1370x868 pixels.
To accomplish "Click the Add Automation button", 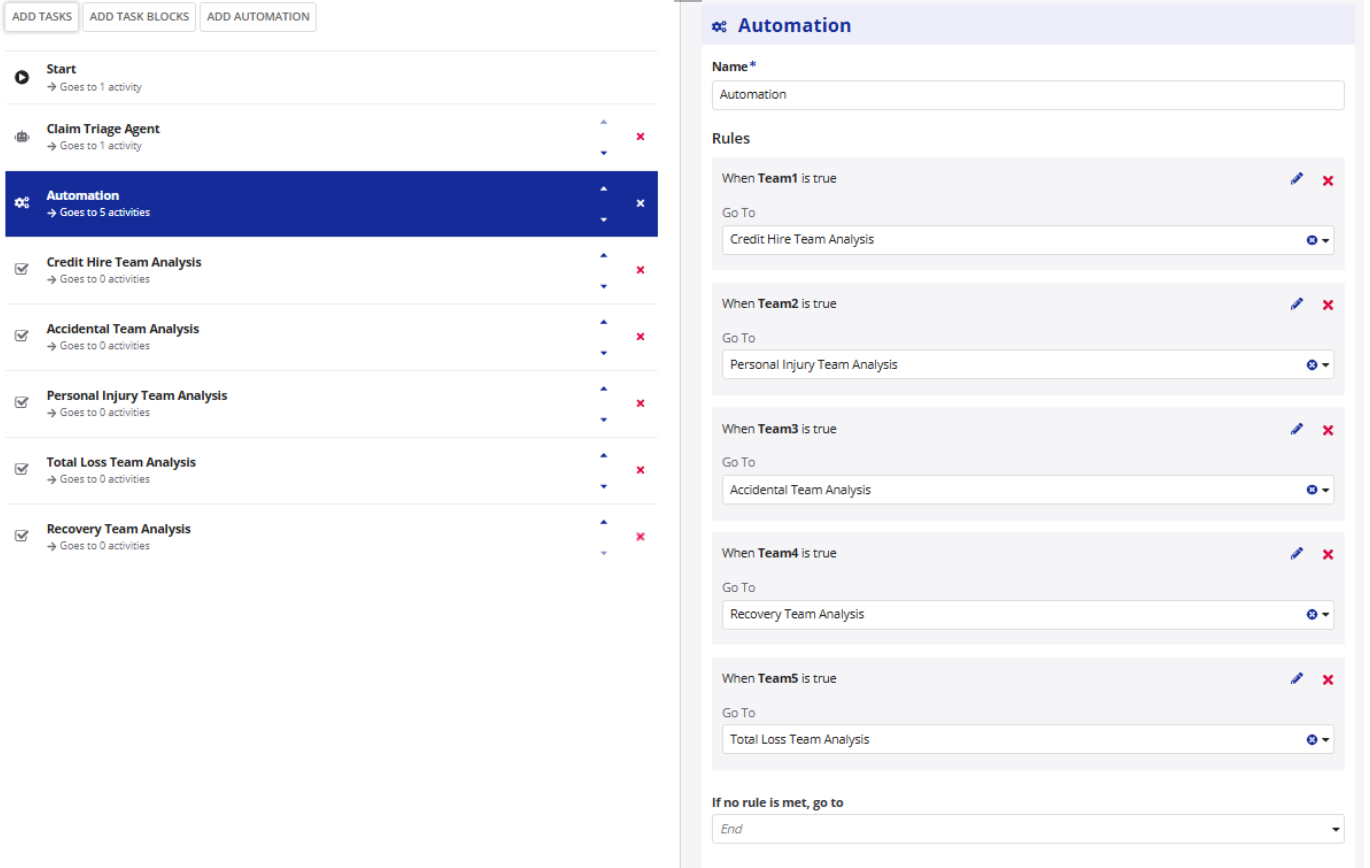I will click(258, 17).
